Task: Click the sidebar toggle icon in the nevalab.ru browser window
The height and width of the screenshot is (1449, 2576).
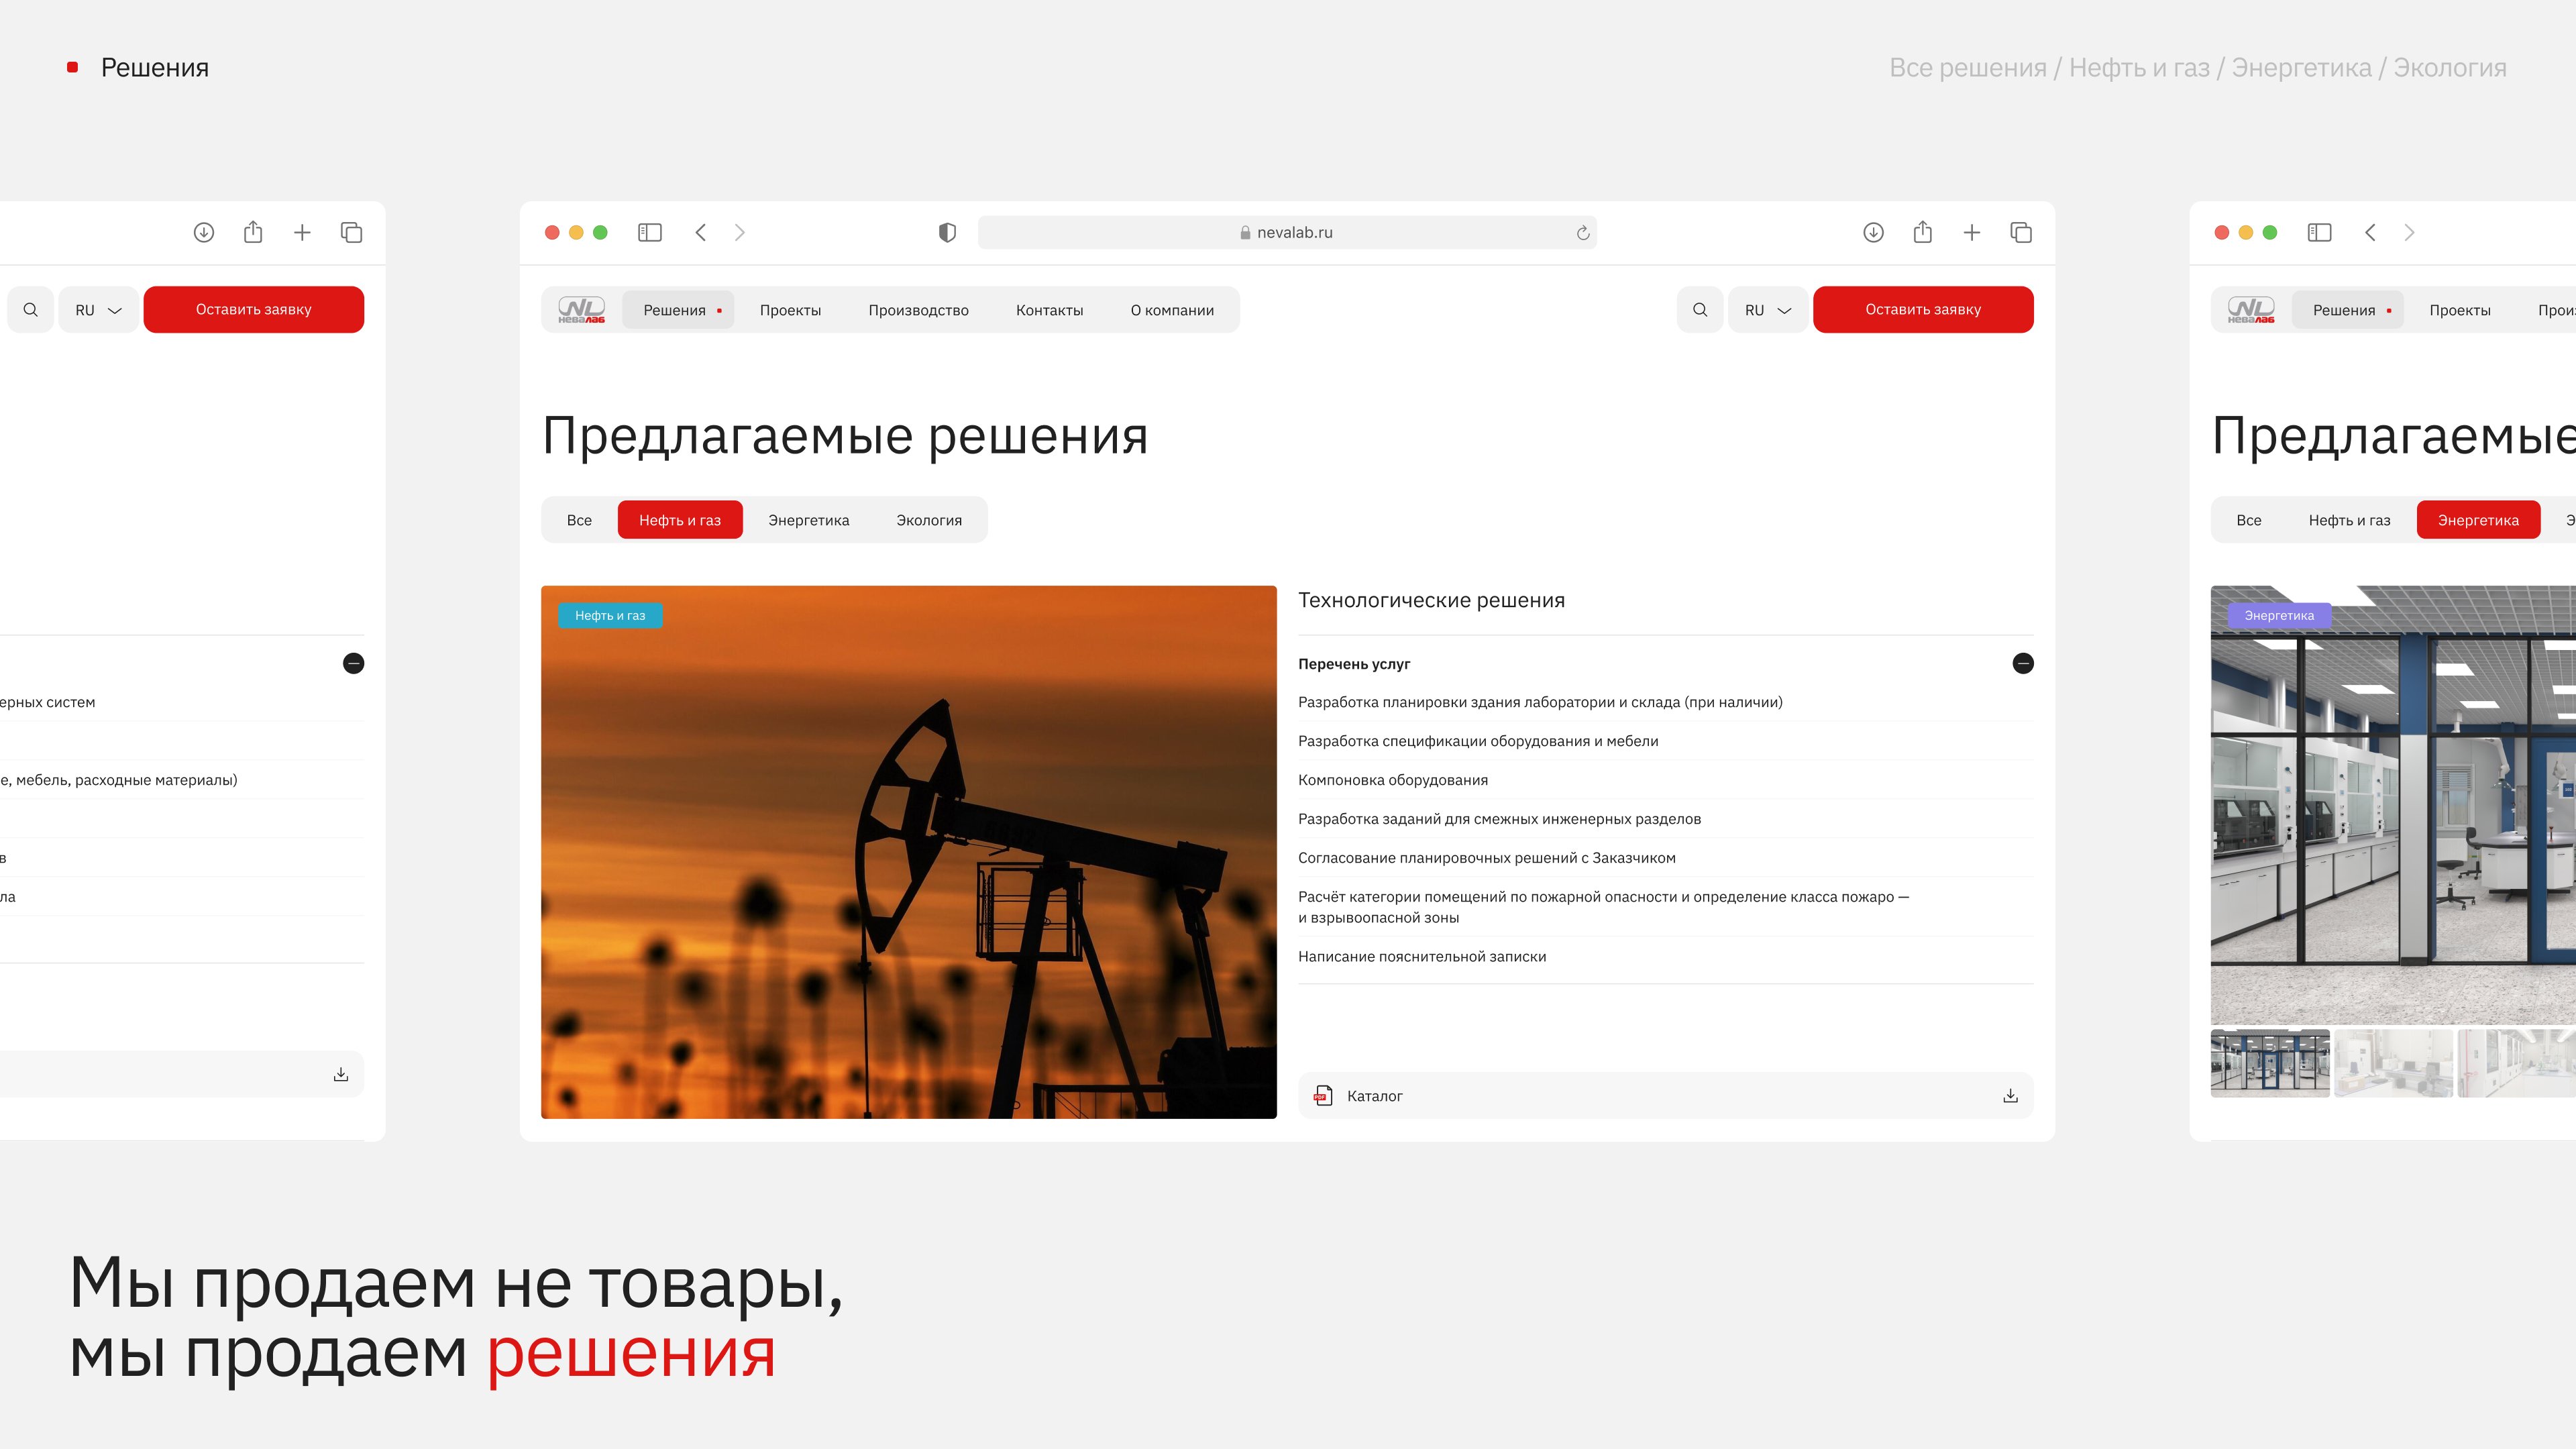Action: click(650, 232)
